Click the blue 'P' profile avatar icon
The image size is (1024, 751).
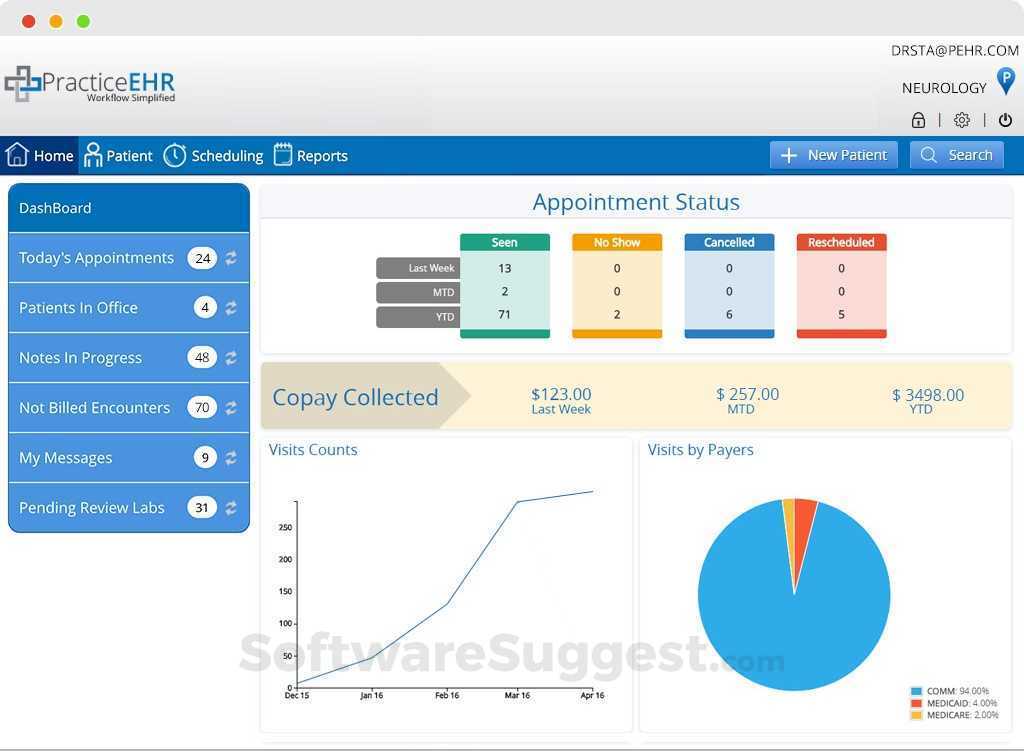[x=1005, y=82]
